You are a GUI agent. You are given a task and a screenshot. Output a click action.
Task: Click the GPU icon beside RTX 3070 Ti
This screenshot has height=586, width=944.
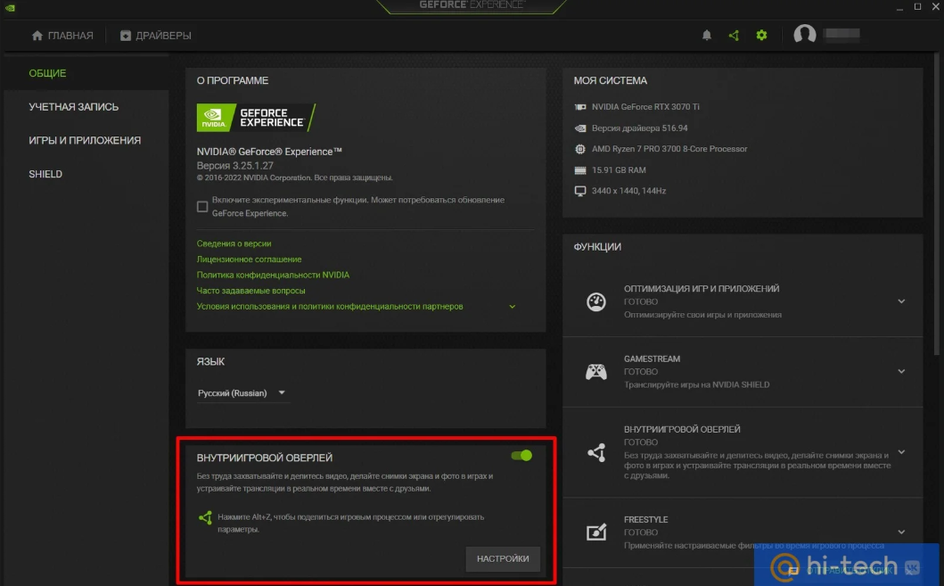580,107
